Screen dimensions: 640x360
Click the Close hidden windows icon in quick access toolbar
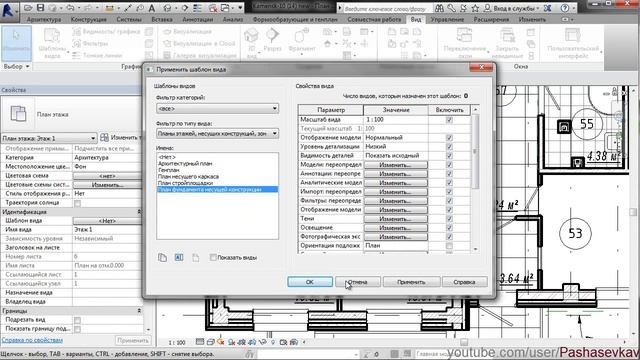point(213,8)
